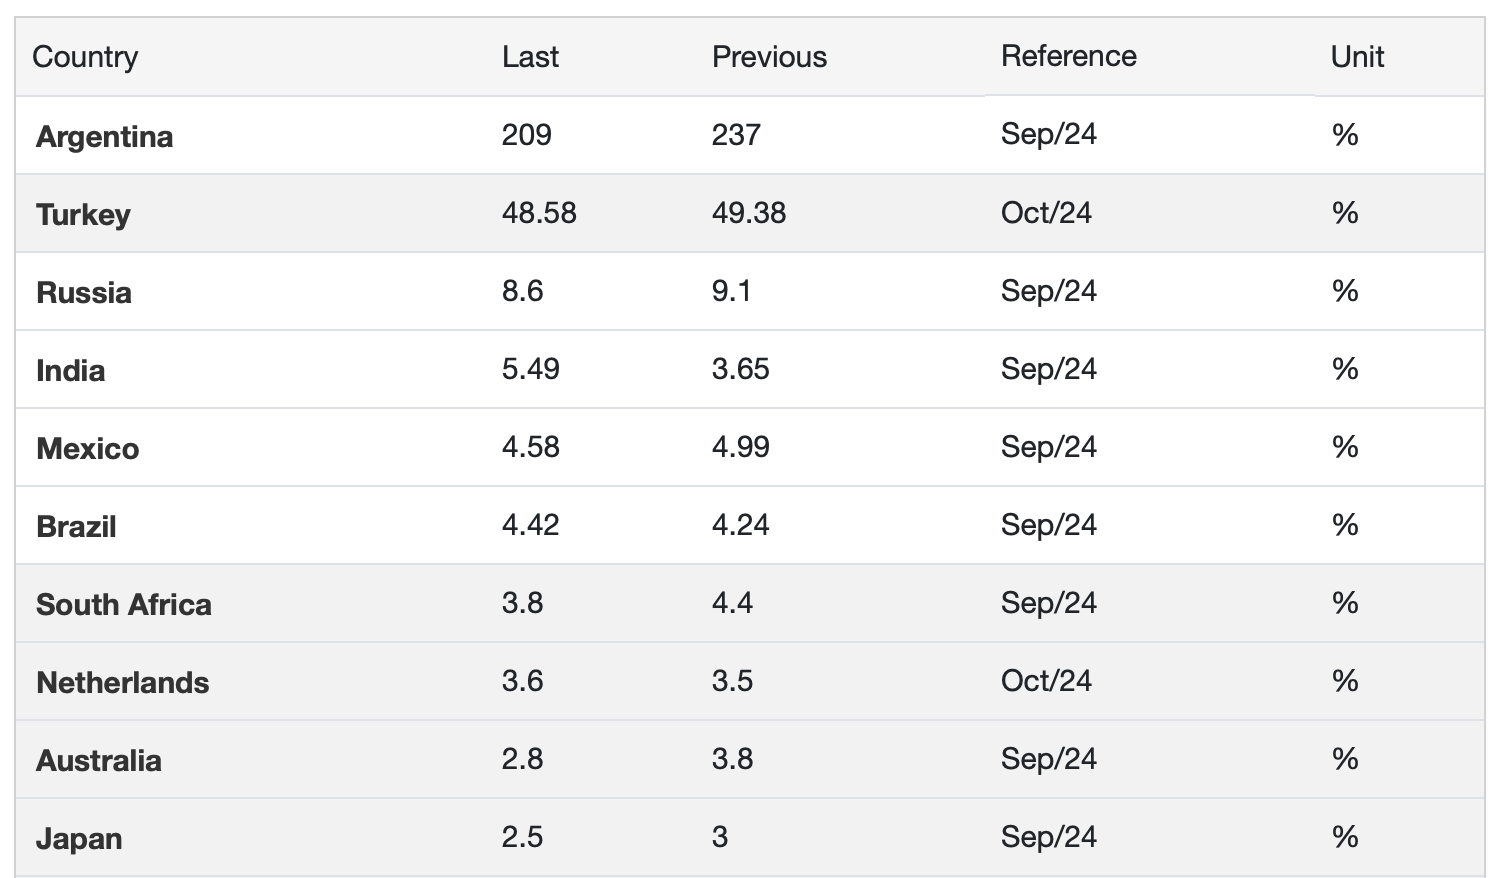Select Turkey's previous value 49.38
This screenshot has width=1492, height=878.
coord(748,212)
